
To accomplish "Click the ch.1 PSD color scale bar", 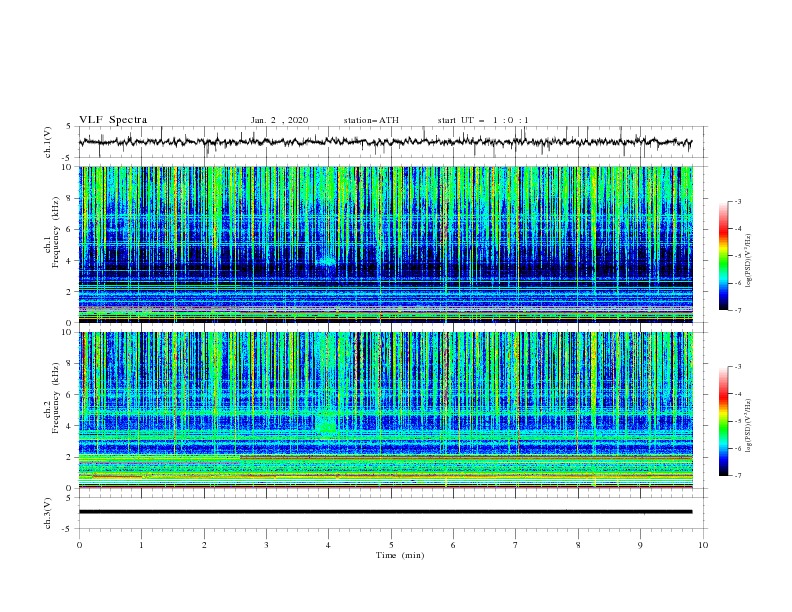I will pos(723,256).
